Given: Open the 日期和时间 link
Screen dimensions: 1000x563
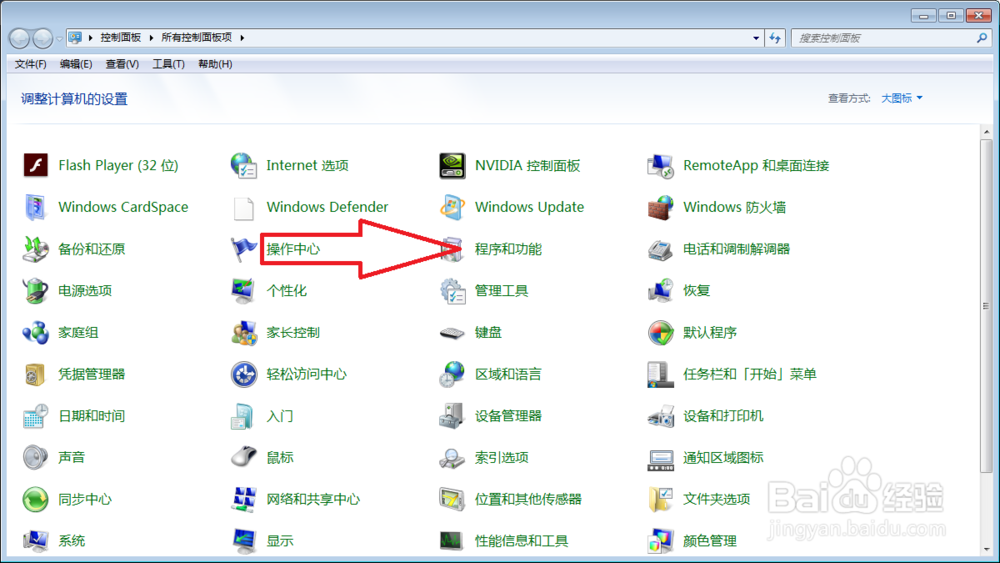Looking at the screenshot, I should [x=92, y=416].
